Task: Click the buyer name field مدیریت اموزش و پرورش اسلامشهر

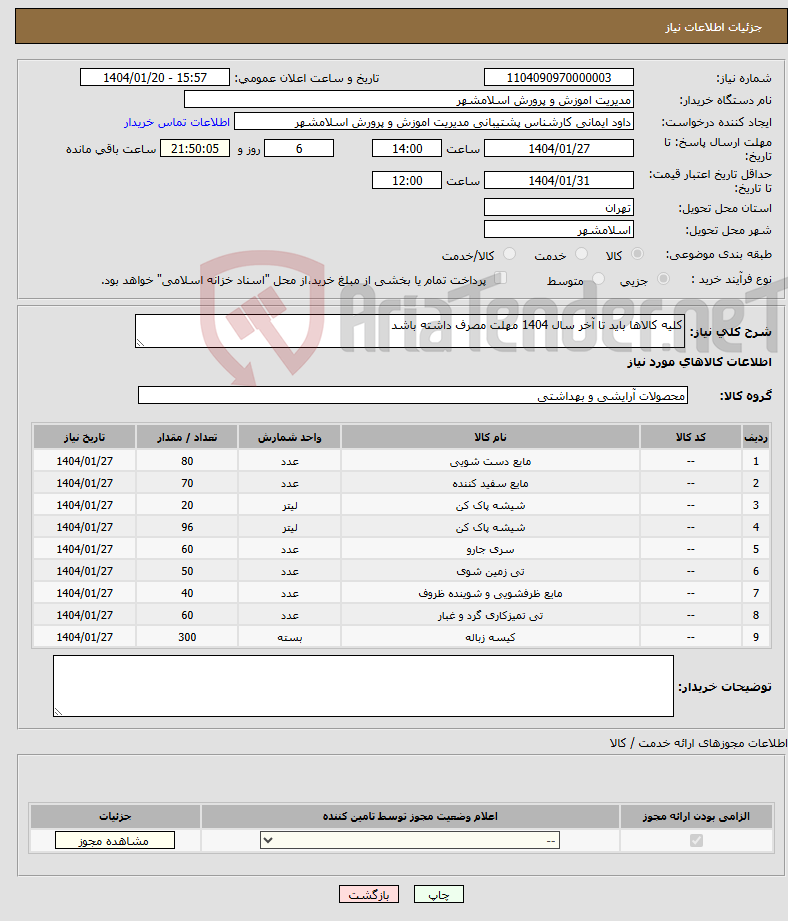Action: point(409,100)
